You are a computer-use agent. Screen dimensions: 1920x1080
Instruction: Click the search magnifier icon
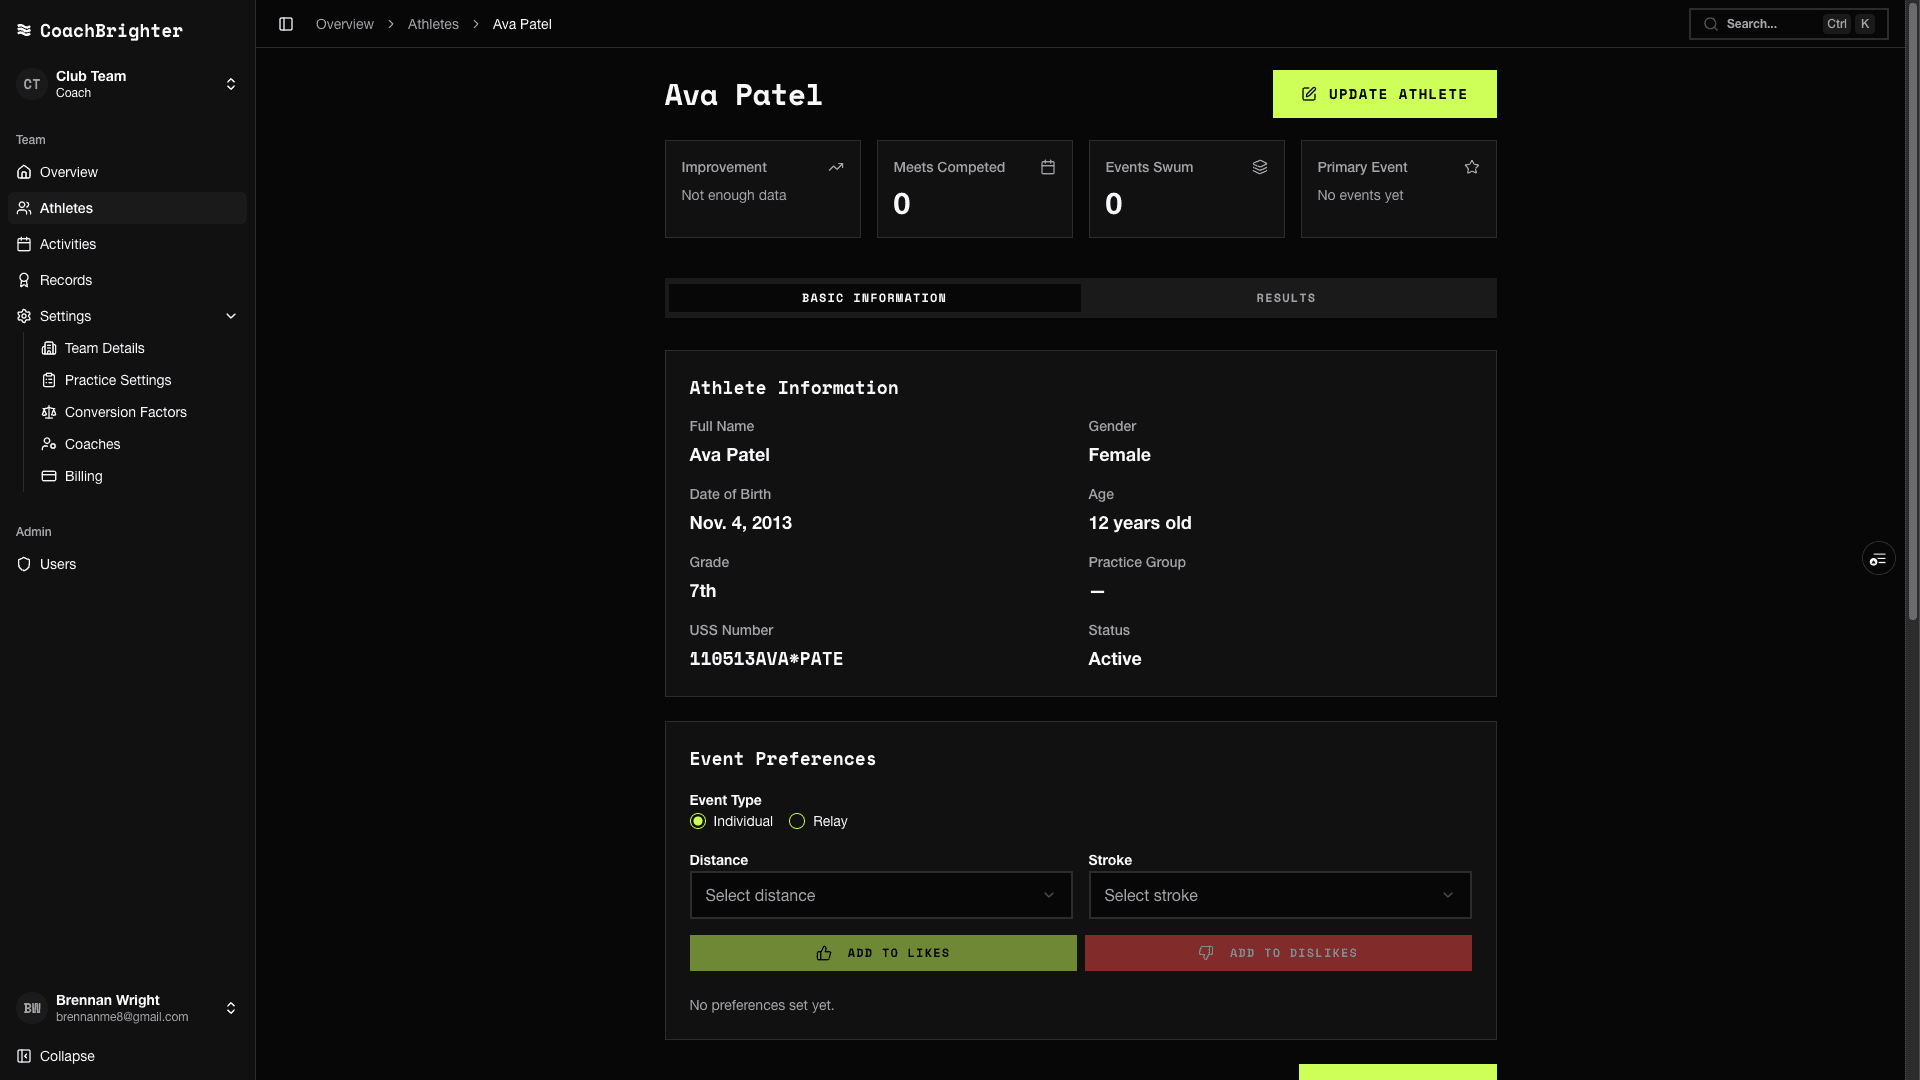click(1711, 24)
